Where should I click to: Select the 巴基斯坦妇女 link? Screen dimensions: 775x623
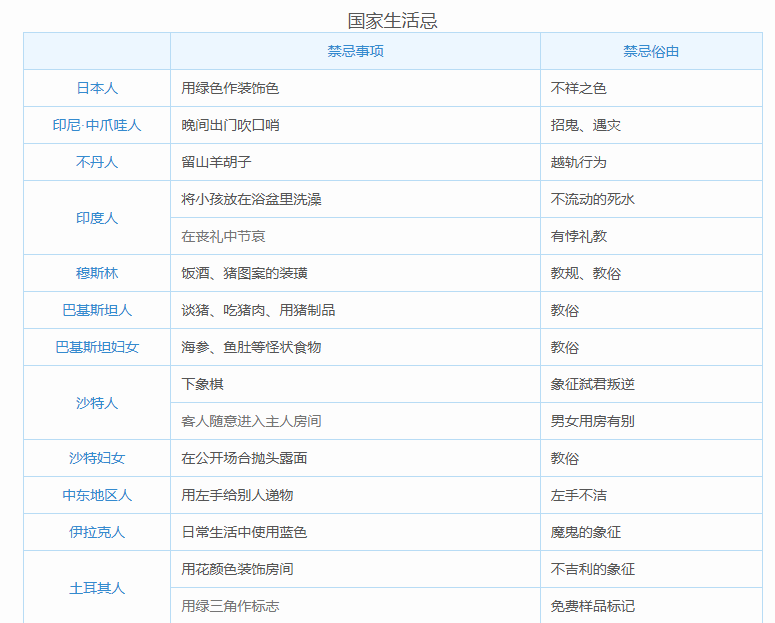click(97, 347)
